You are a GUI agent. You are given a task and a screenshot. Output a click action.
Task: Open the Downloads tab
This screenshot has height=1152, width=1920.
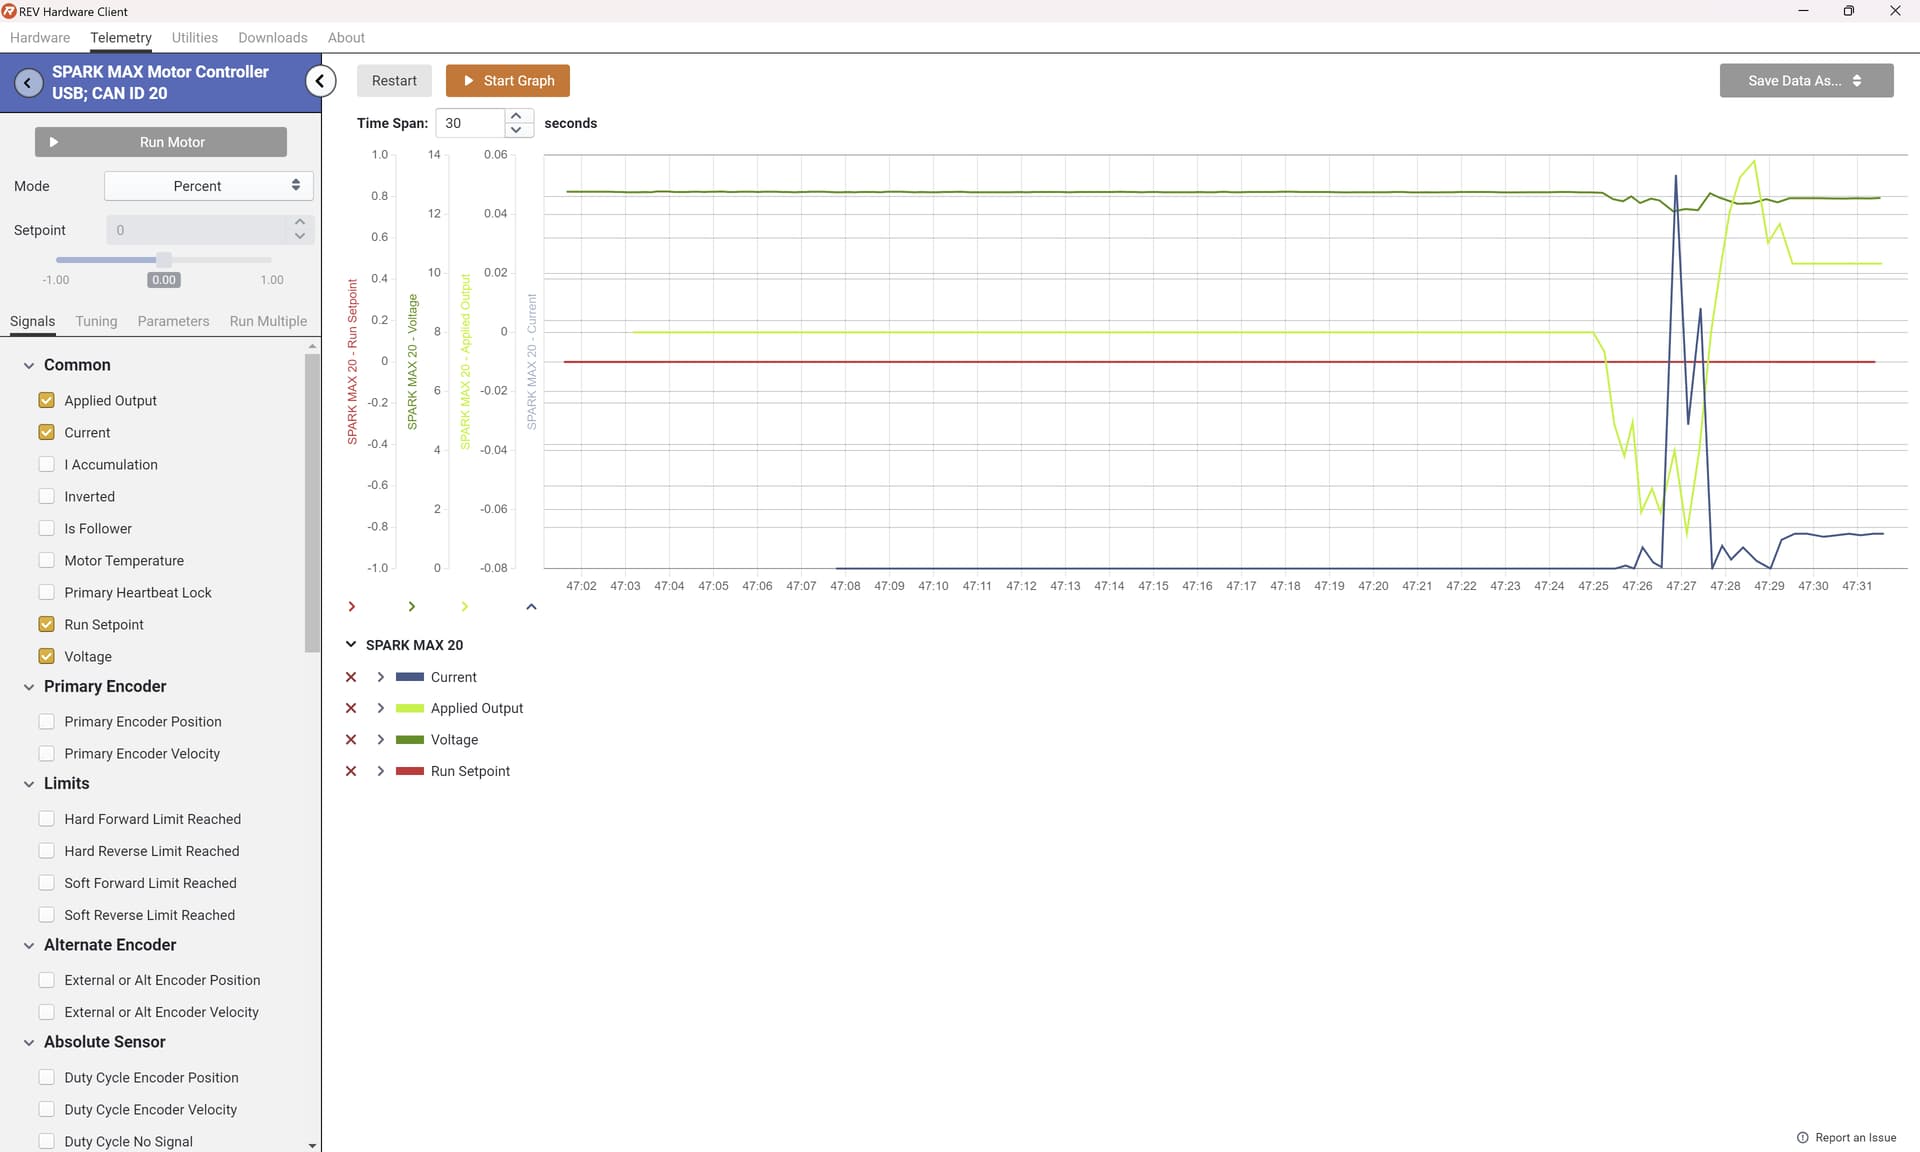pos(273,38)
